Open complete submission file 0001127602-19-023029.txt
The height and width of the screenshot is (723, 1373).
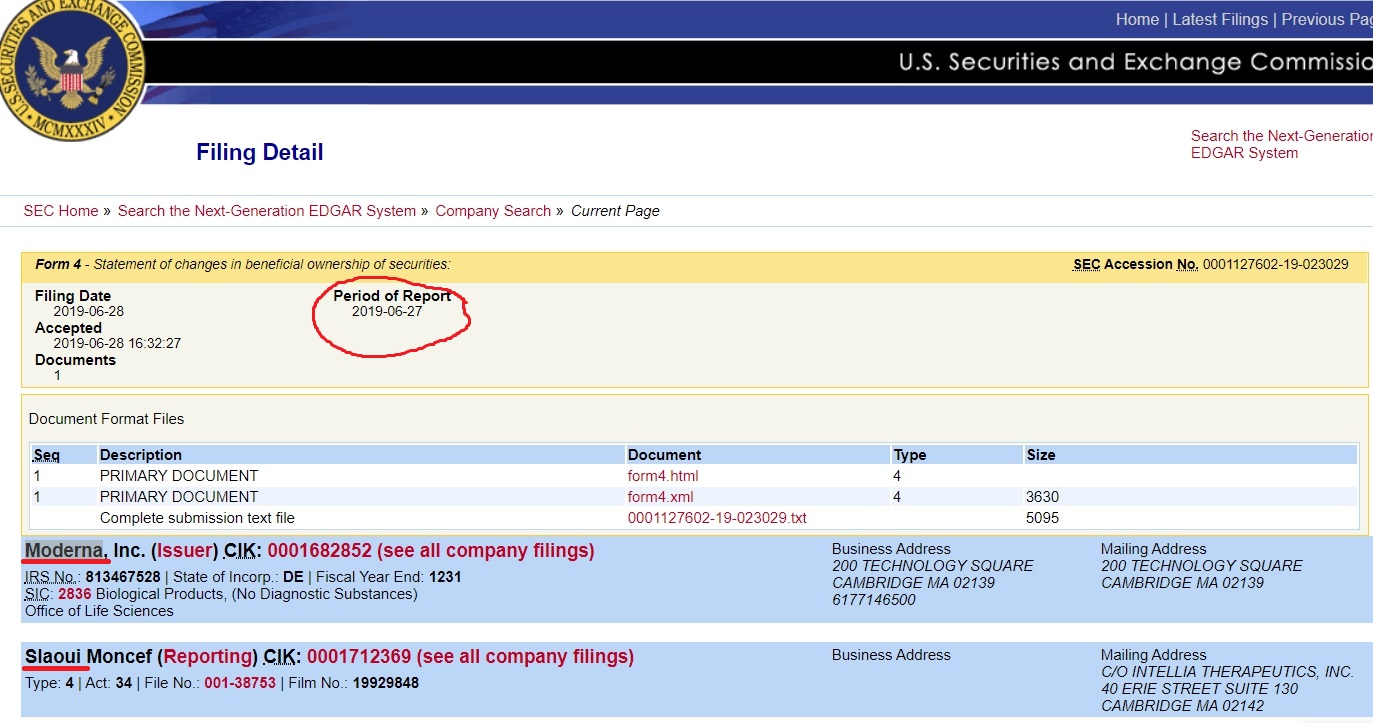tap(717, 518)
